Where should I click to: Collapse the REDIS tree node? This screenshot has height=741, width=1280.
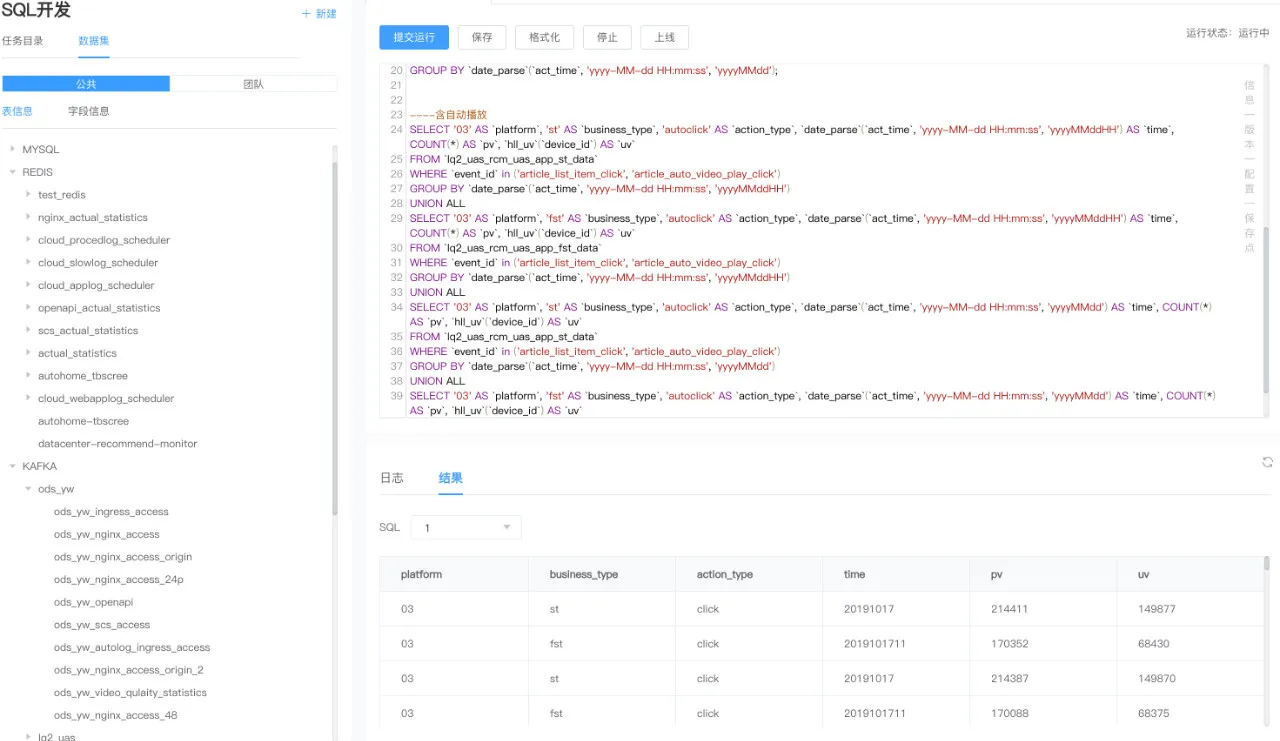click(12, 172)
